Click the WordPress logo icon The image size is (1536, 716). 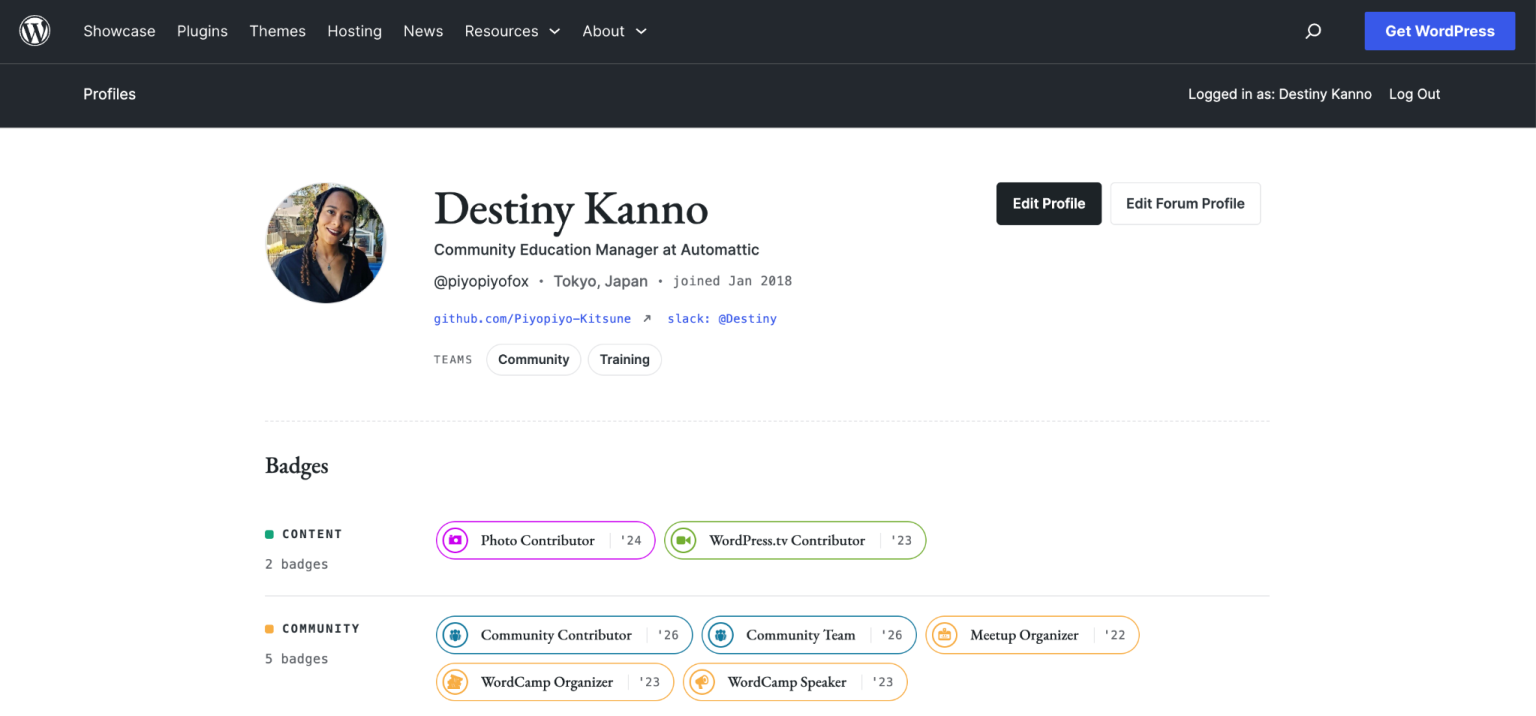tap(35, 31)
